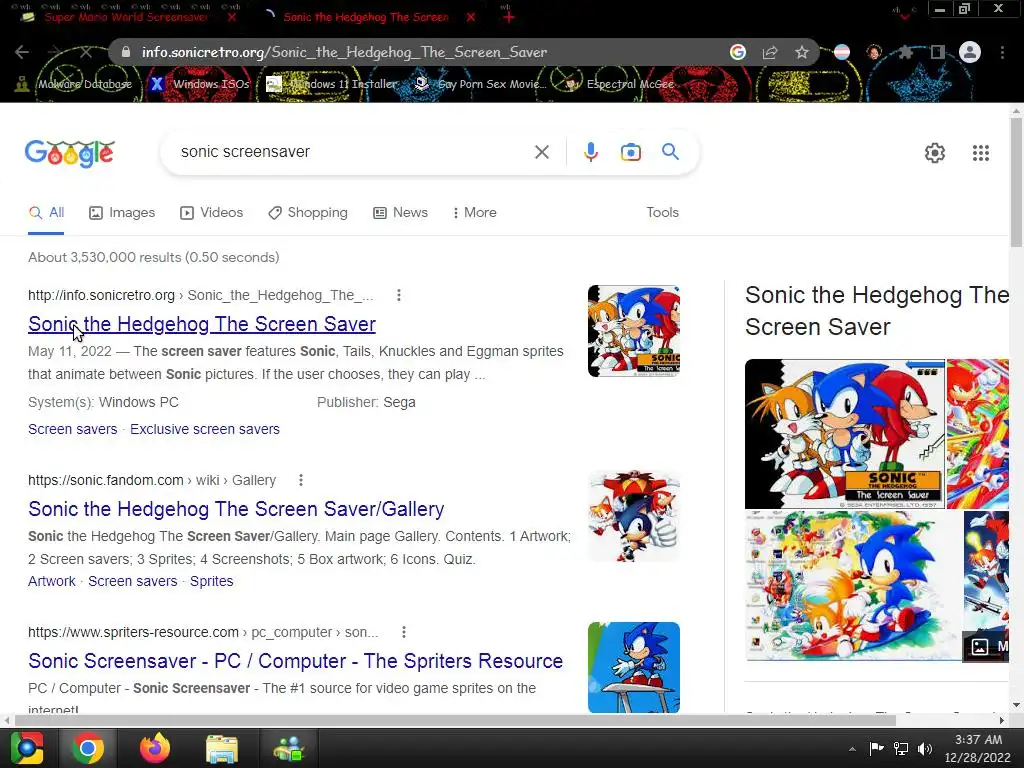Open Google quick settings gear
The width and height of the screenshot is (1024, 768).
tap(935, 153)
